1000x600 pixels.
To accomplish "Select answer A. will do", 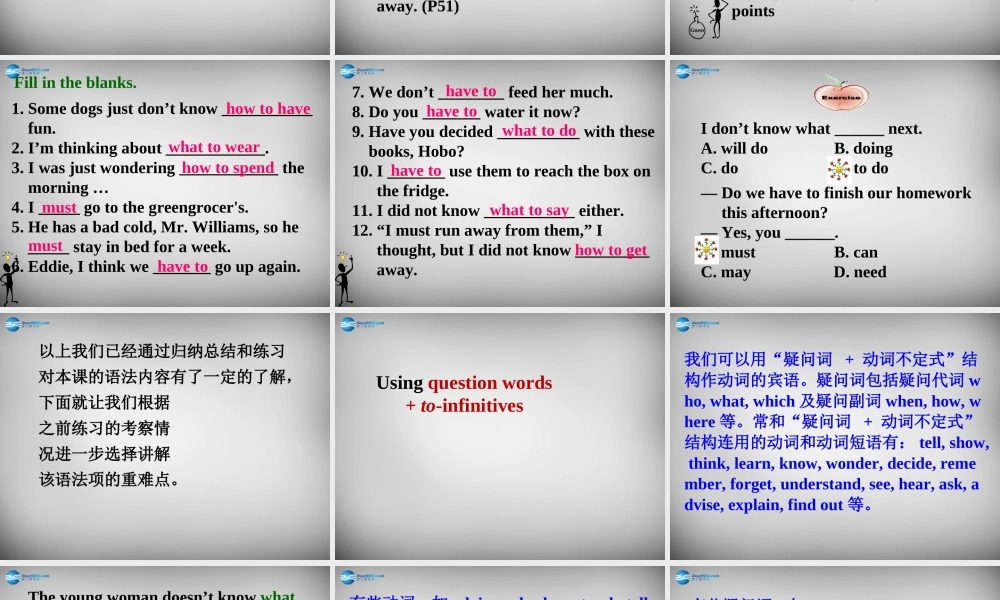I will [733, 148].
